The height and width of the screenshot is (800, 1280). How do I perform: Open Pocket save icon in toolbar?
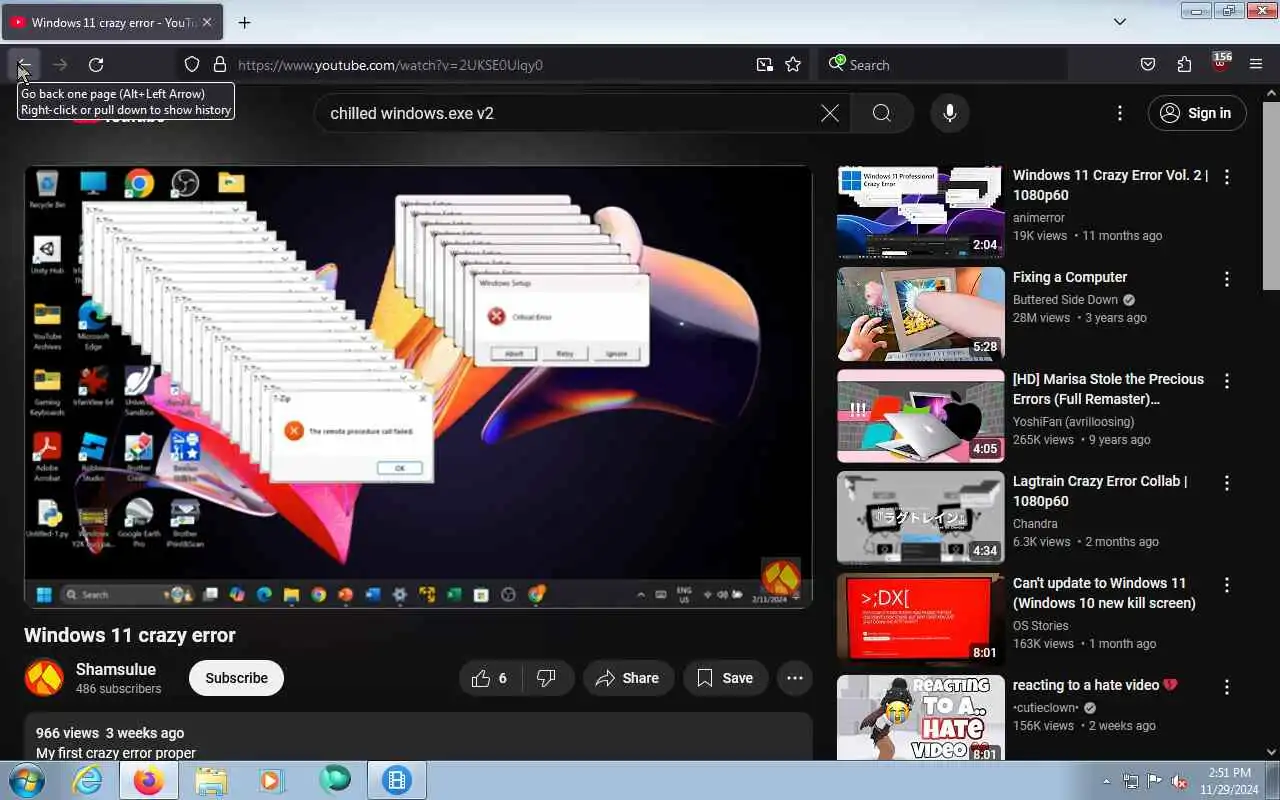coord(1148,65)
